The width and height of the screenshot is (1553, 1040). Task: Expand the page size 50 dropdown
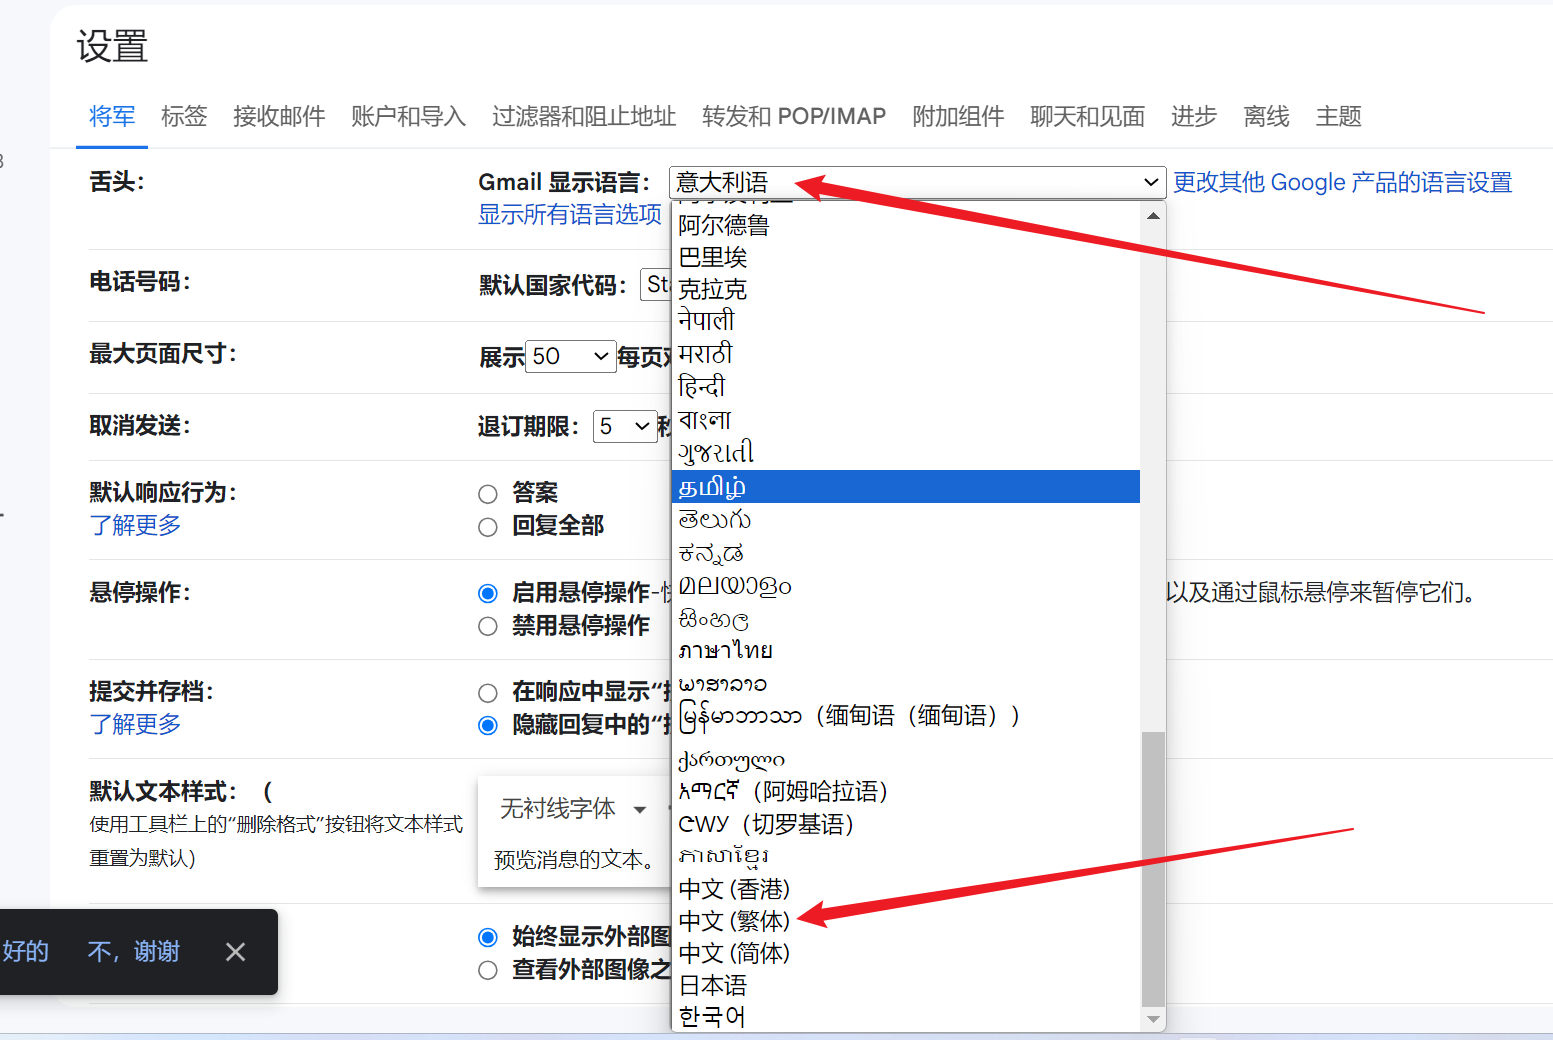point(570,357)
